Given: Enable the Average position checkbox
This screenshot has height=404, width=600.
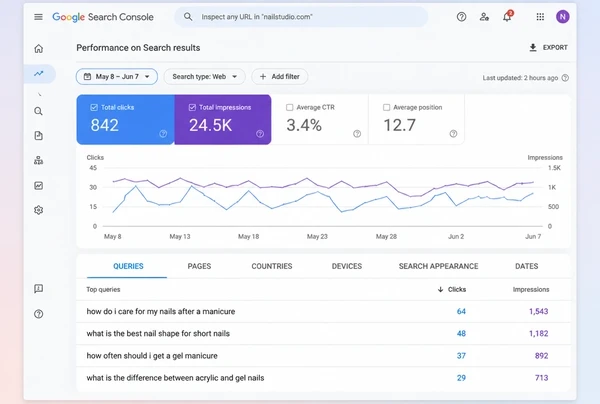Looking at the screenshot, I should 386,108.
